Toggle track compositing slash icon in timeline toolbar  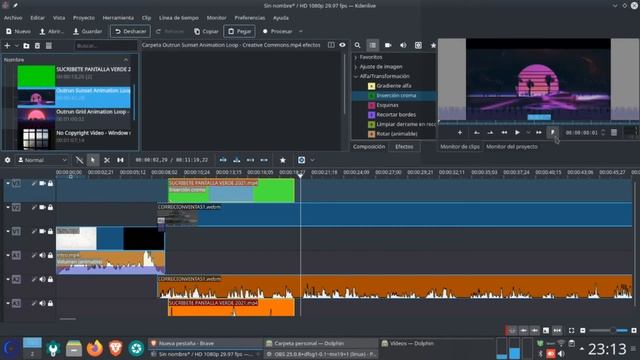pyautogui.click(x=79, y=160)
